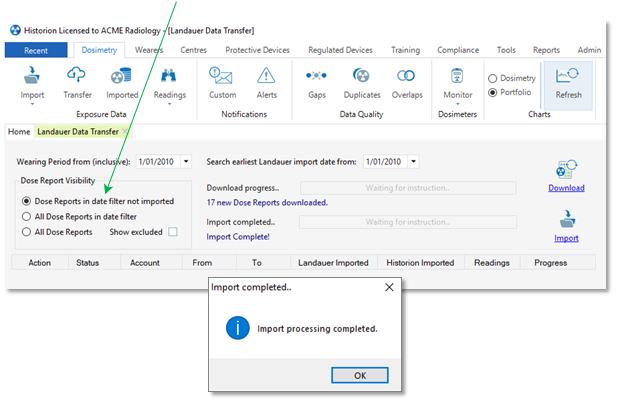618x404 pixels.
Task: Select Dosimetry chart radio button
Action: [x=492, y=78]
